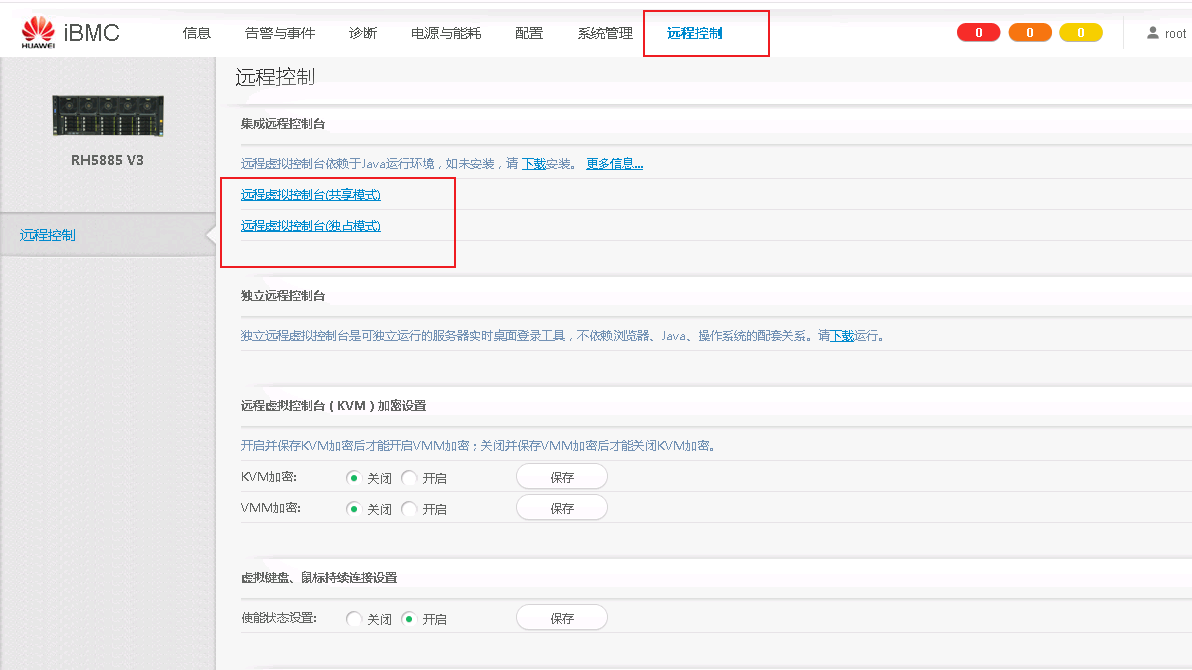Disable 使能状态设置 by selecting 关闭
This screenshot has height=670, width=1192.
click(x=353, y=617)
